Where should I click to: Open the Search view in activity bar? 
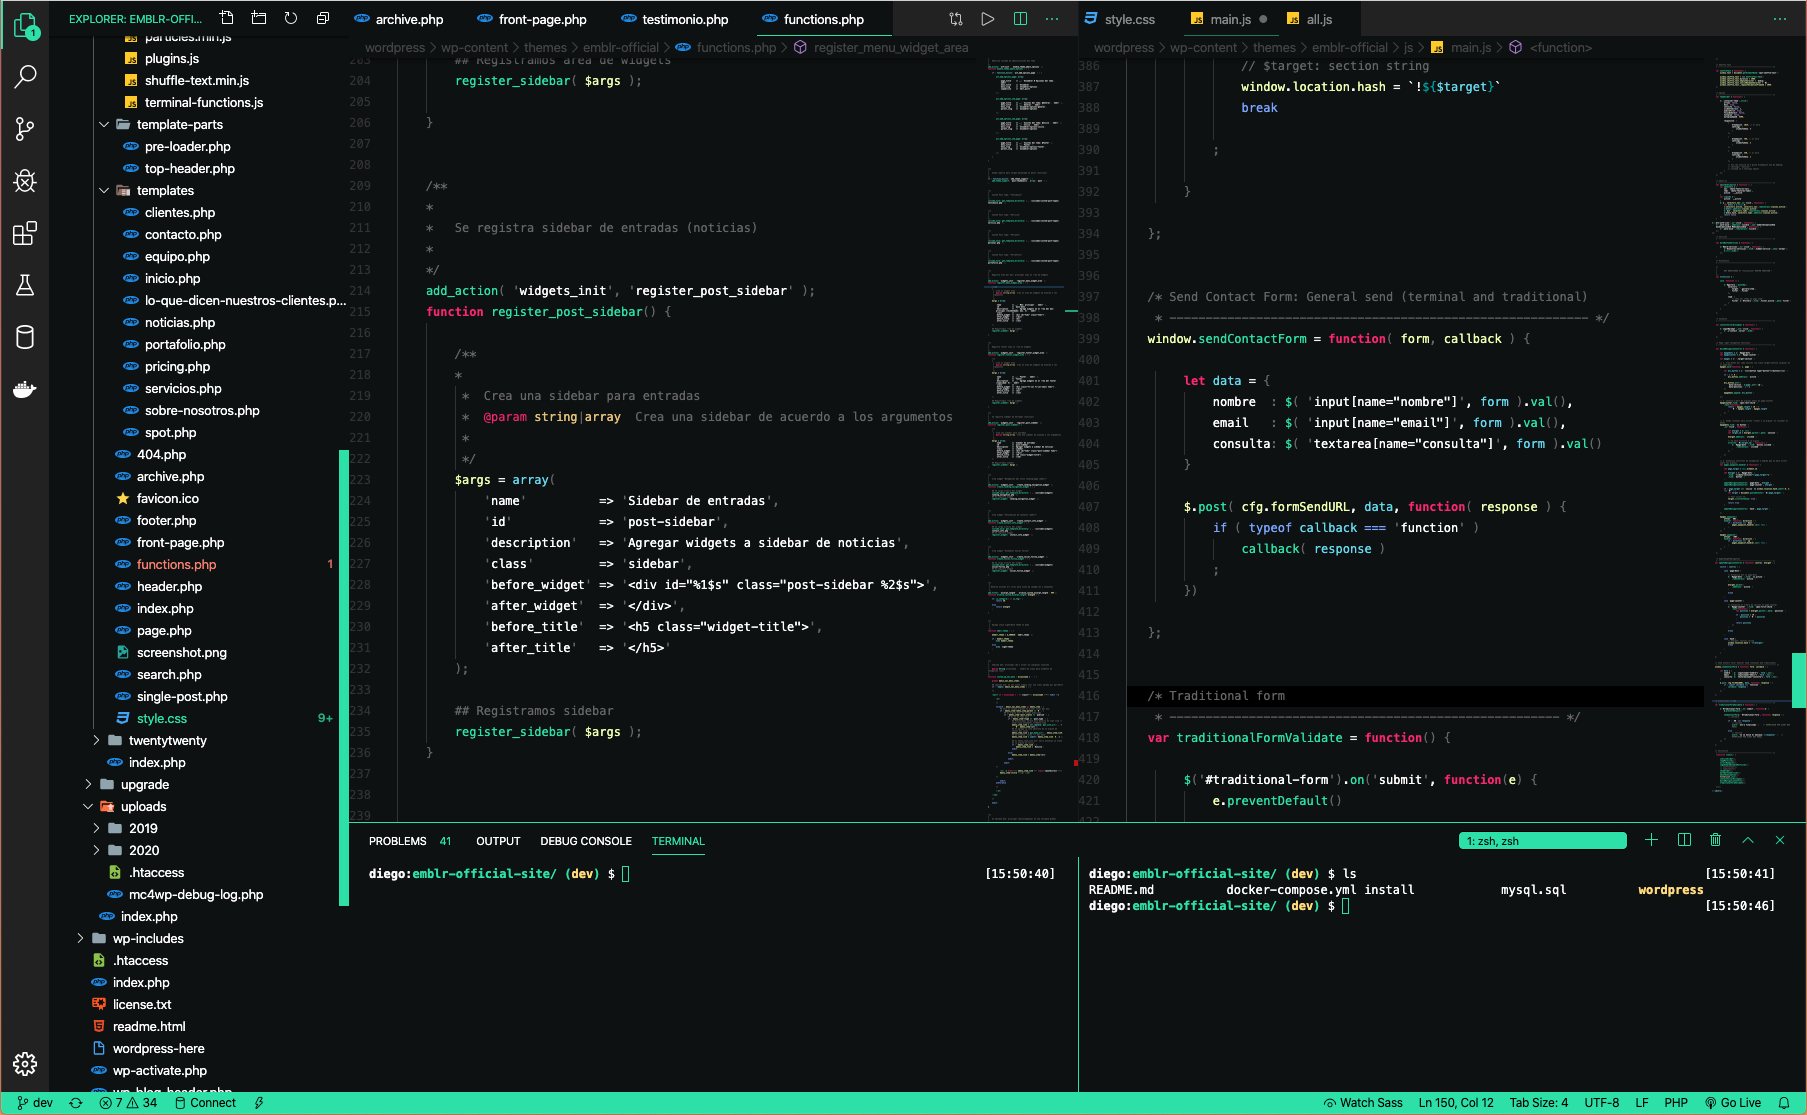[25, 76]
